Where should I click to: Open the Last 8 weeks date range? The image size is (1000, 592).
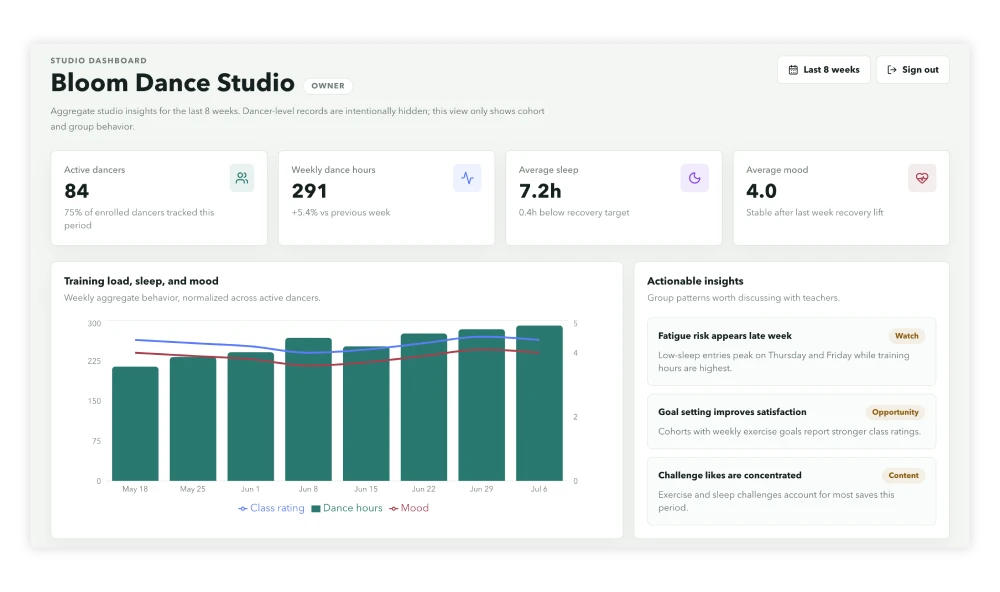823,70
